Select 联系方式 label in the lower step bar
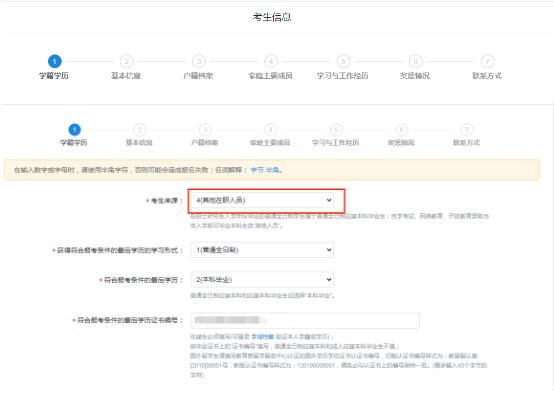This screenshot has width=554, height=399. [x=466, y=142]
